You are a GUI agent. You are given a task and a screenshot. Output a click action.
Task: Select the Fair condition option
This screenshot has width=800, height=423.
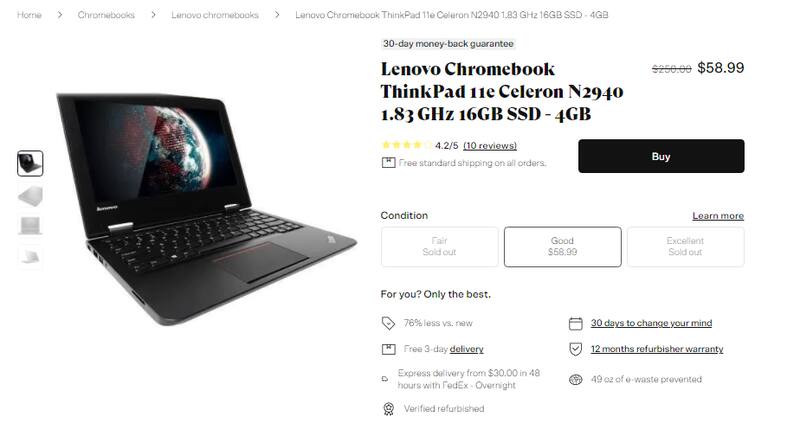point(439,246)
